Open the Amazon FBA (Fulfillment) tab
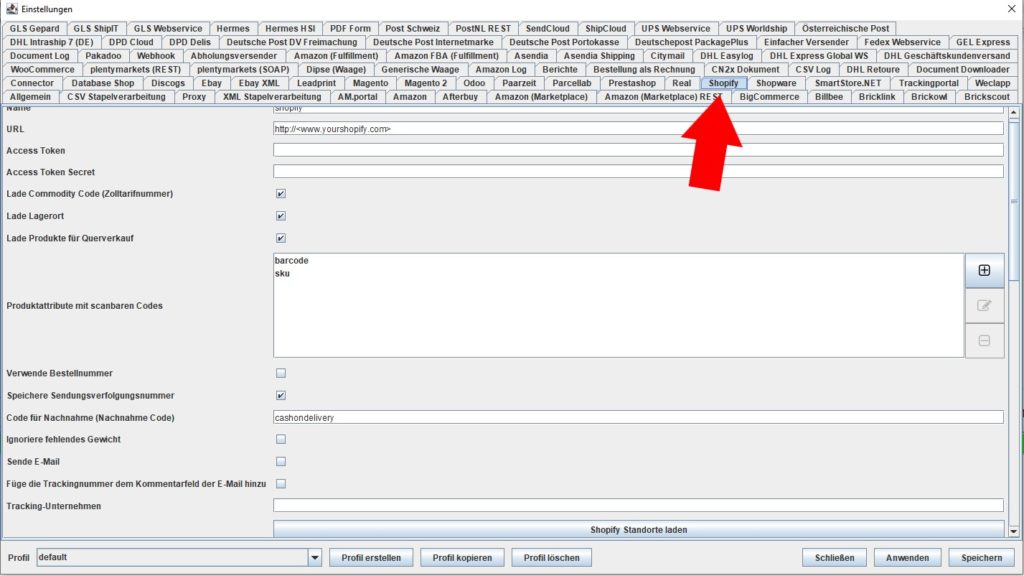Screen dimensions: 1024x576 coord(446,56)
